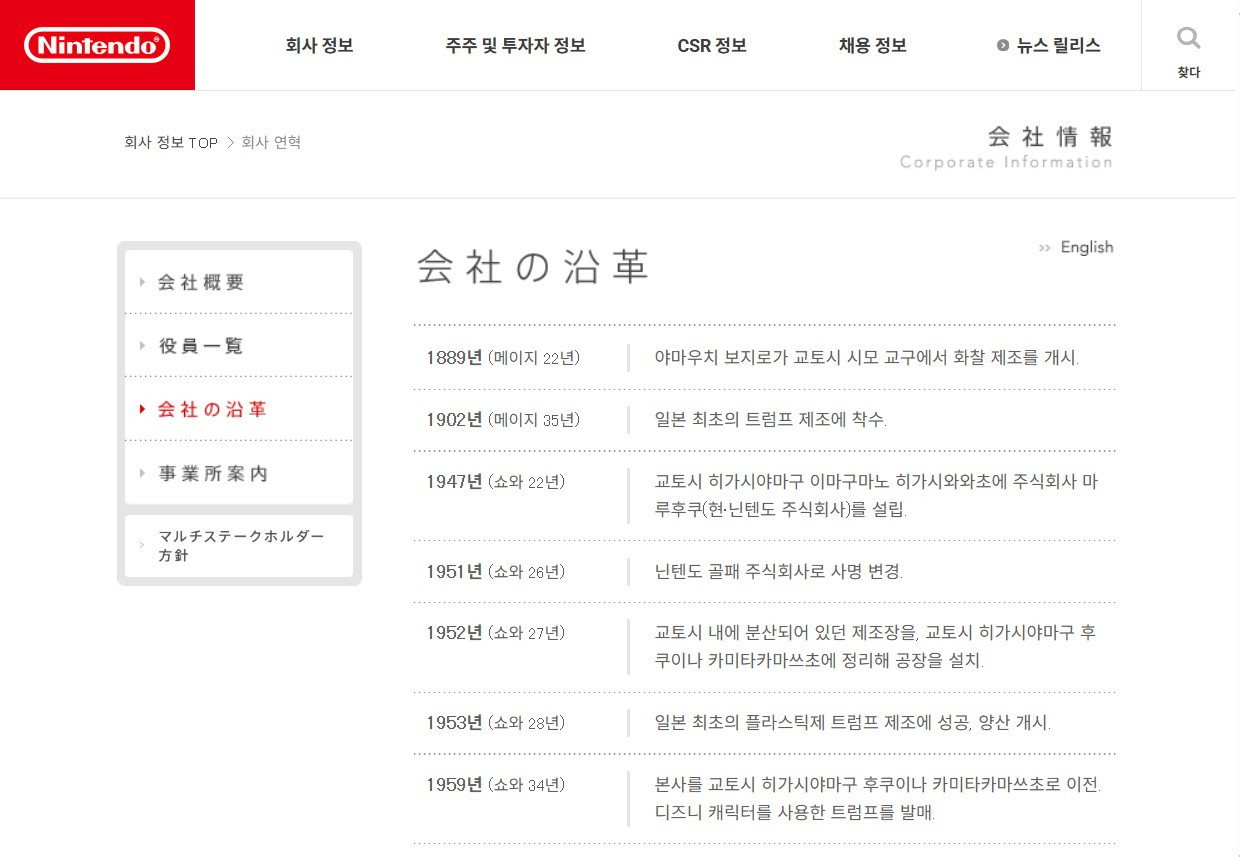The image size is (1240, 857).
Task: Go to 회사 정보 TOP via breadcrumb
Action: click(170, 142)
